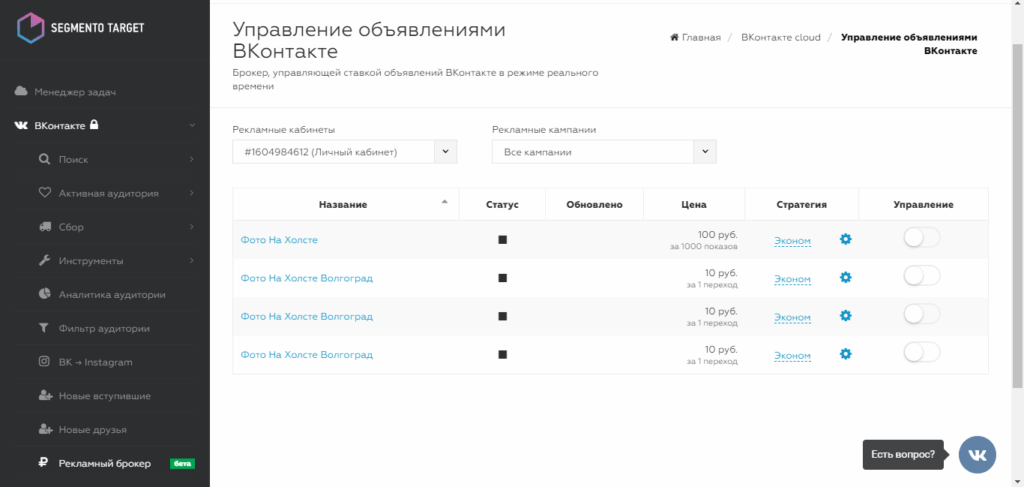
Task: Click the pie chart icon beside Аналитика аудитории
Action: (44, 294)
